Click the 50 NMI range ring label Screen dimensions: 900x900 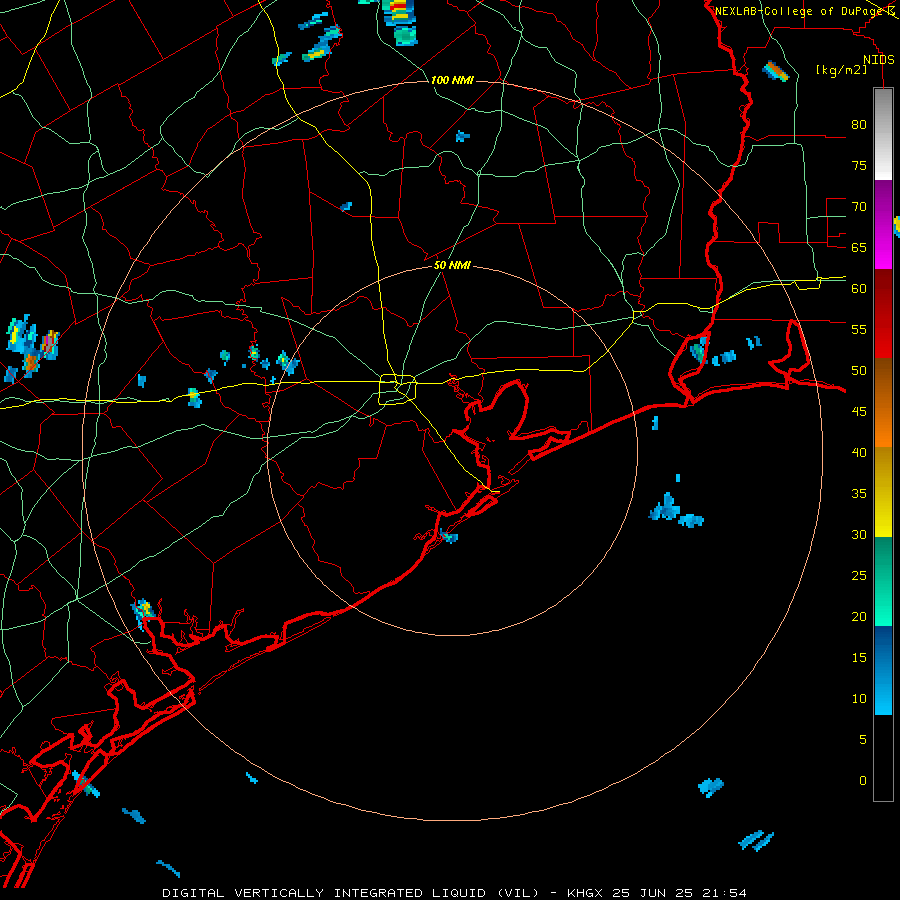(x=452, y=265)
